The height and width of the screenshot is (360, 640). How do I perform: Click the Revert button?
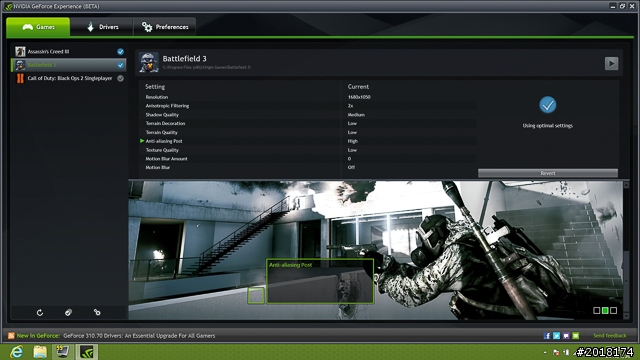[x=548, y=173]
